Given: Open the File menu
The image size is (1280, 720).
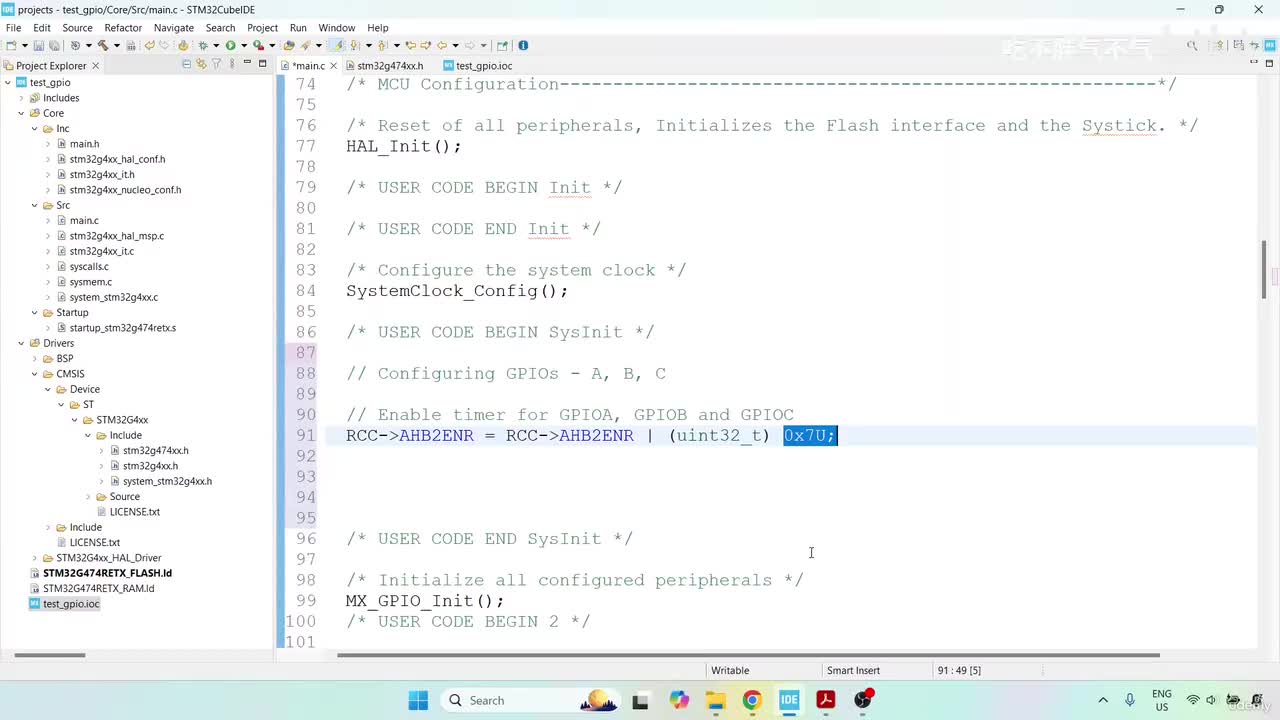Looking at the screenshot, I should (x=13, y=28).
